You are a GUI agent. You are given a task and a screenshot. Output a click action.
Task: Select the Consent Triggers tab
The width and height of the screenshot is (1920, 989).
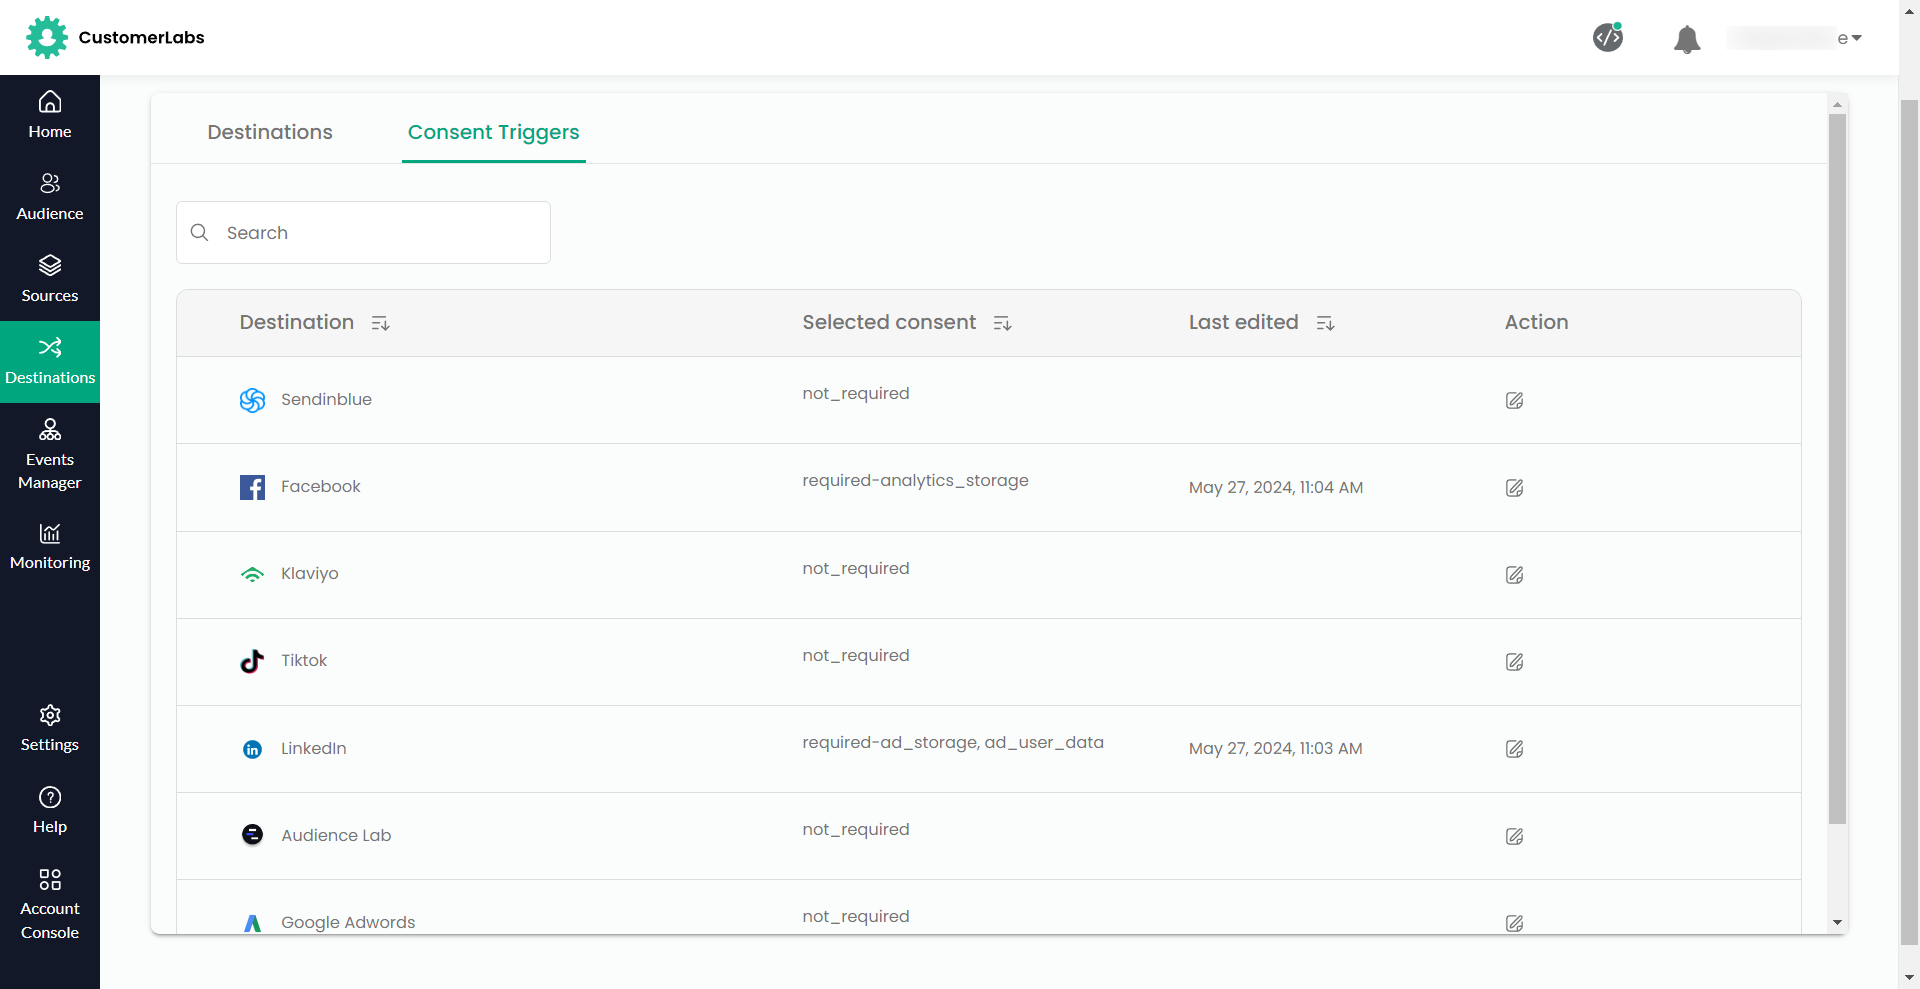493,132
